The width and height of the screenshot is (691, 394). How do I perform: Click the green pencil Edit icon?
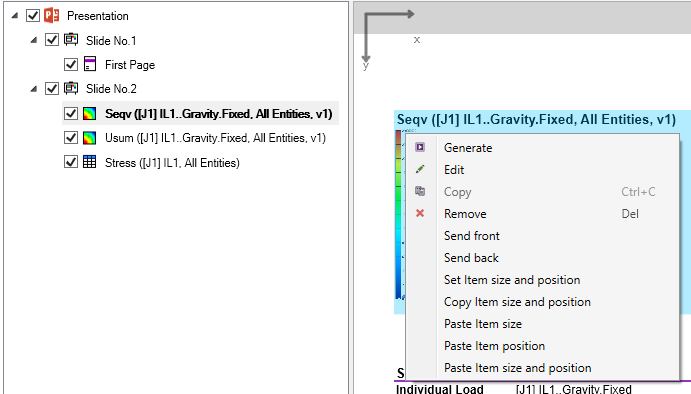coord(420,169)
